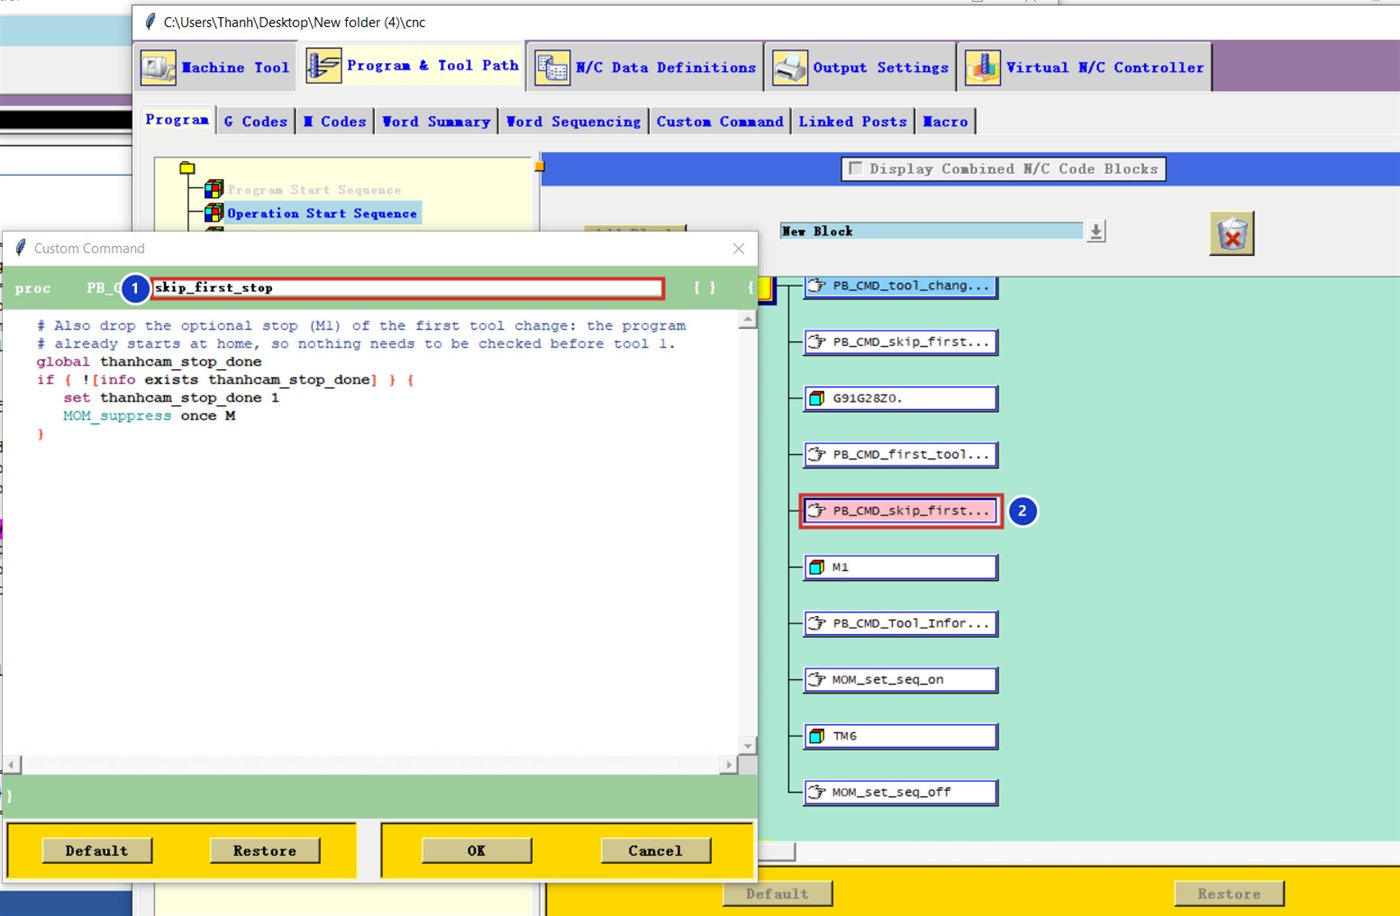Click the hand icon on the PB_CMD_Tool_Infor block
The width and height of the screenshot is (1400, 916).
pyautogui.click(x=816, y=623)
